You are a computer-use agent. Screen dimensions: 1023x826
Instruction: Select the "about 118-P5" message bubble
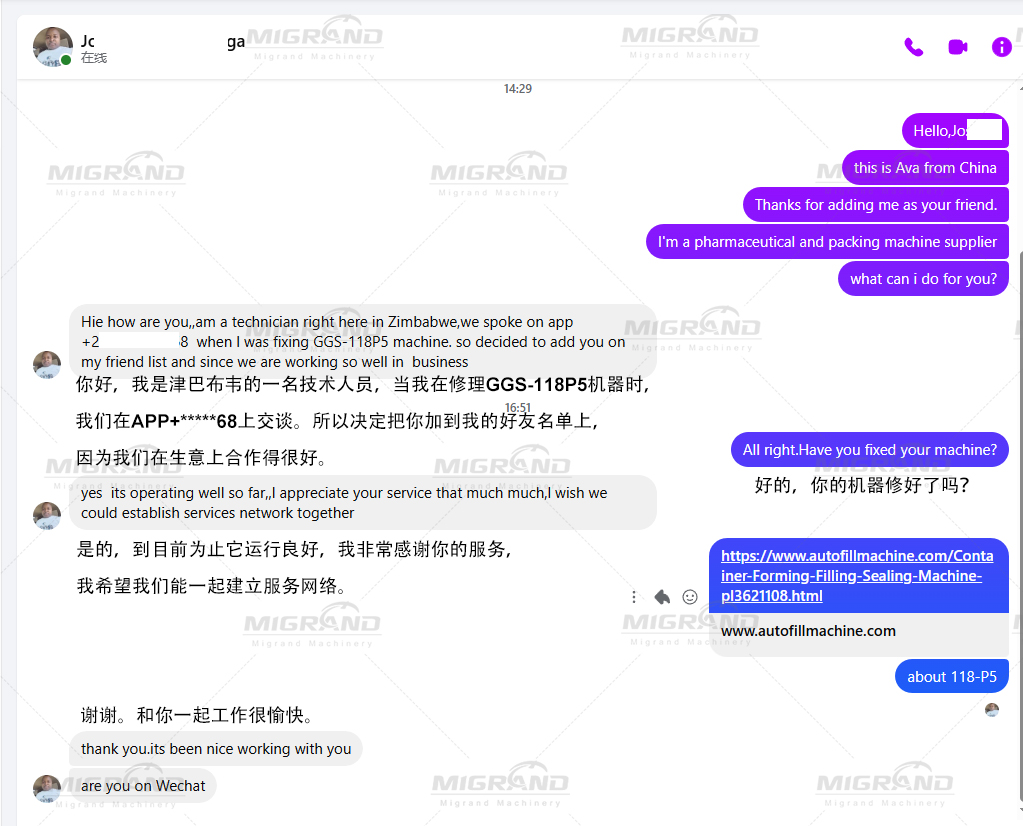(952, 677)
